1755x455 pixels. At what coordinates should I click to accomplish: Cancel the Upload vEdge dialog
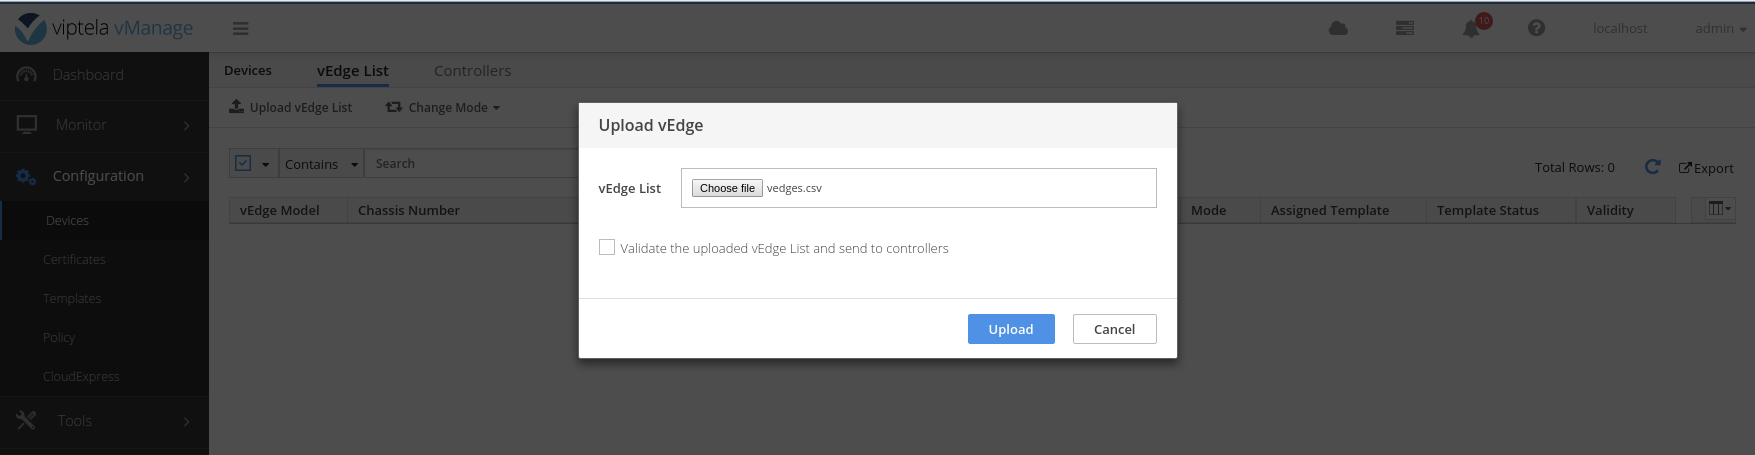(x=1114, y=329)
